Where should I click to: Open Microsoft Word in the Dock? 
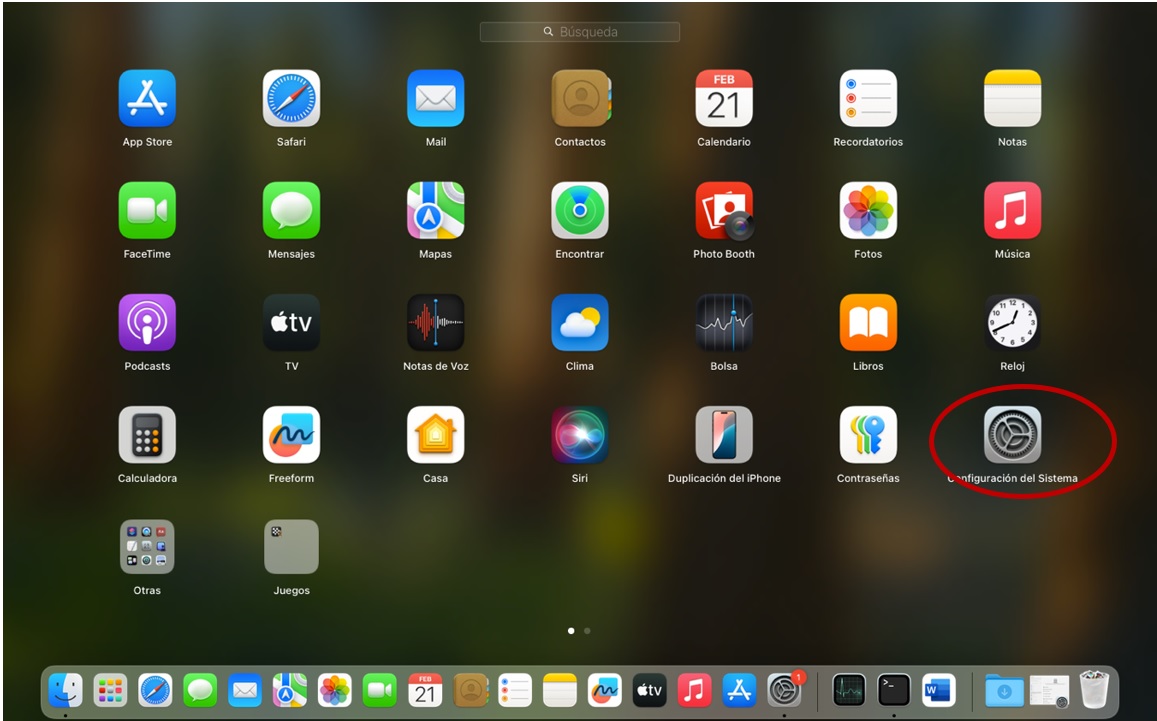938,690
